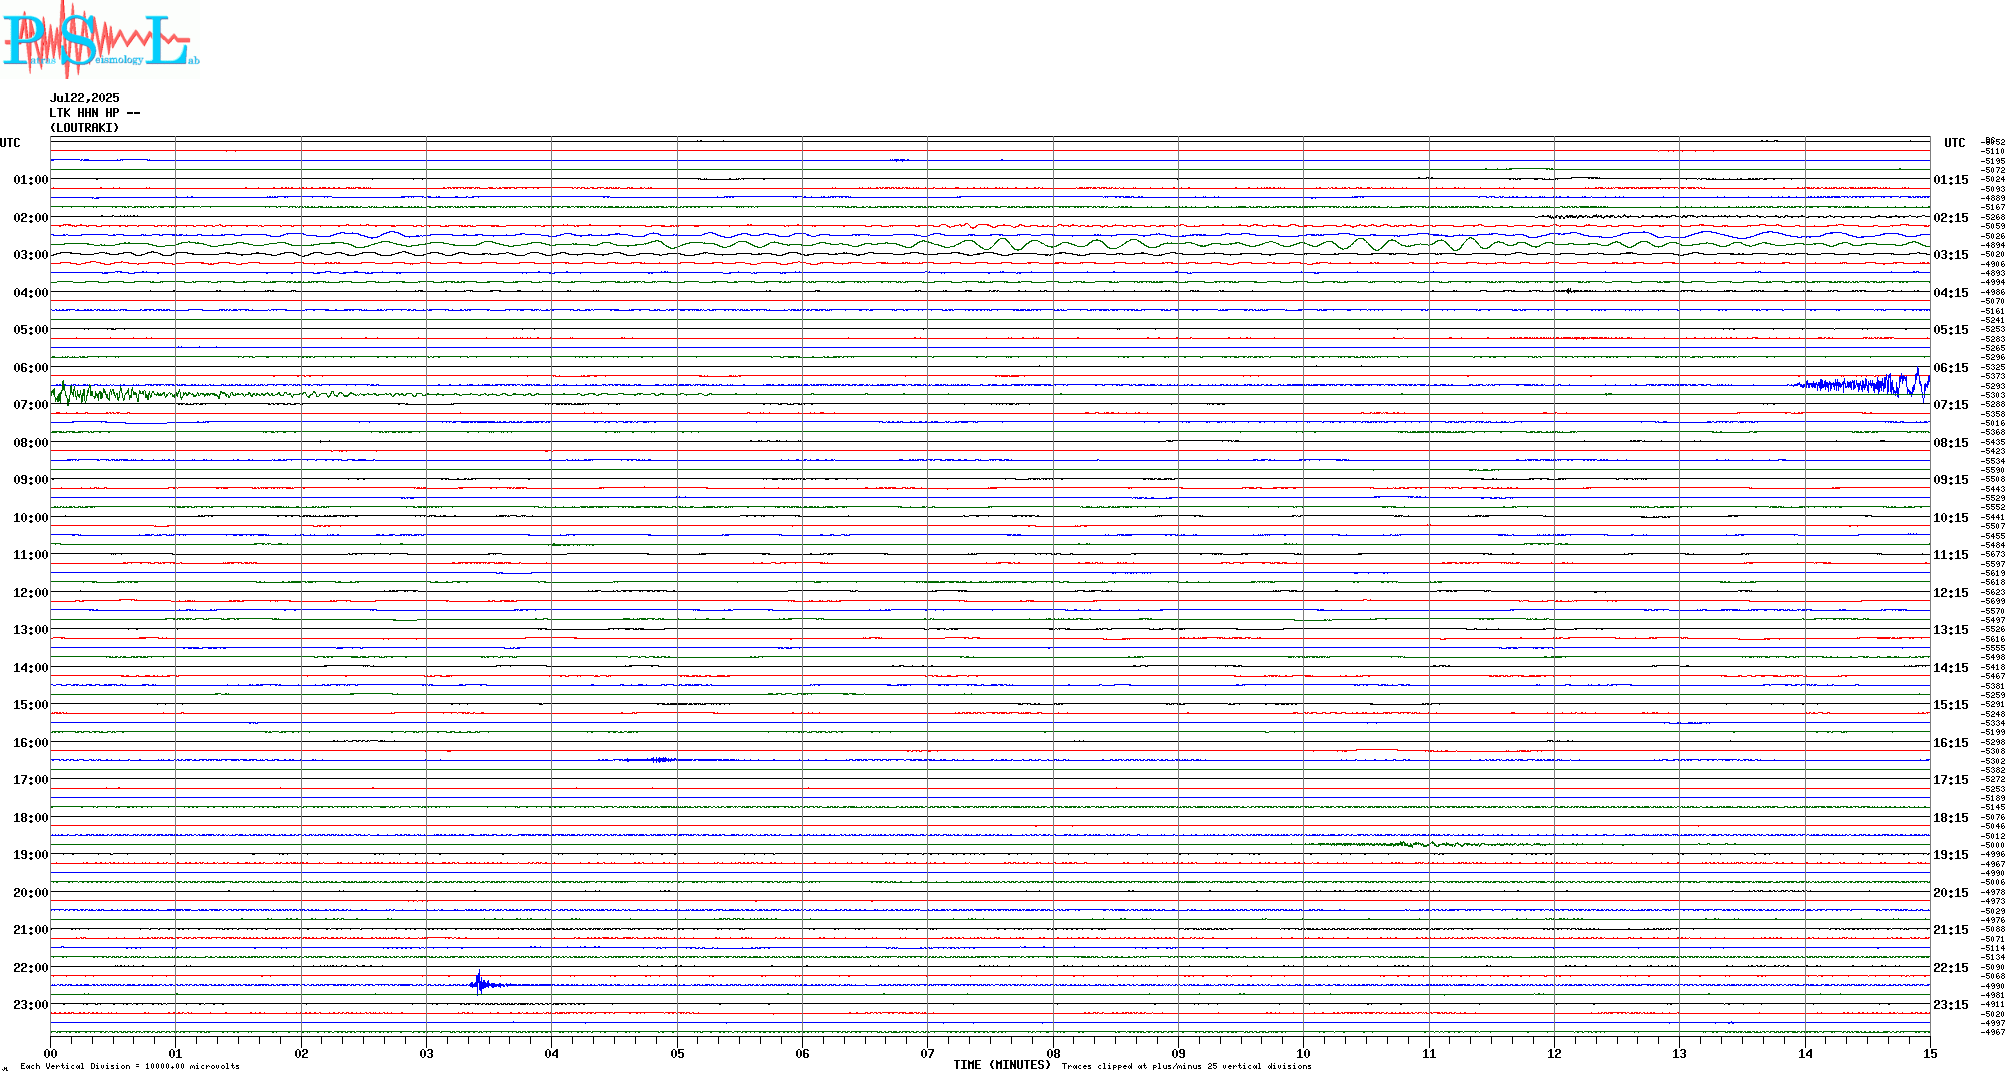The image size is (2010, 1080).
Task: Click the 17:15 time label on right
Action: click(1951, 780)
